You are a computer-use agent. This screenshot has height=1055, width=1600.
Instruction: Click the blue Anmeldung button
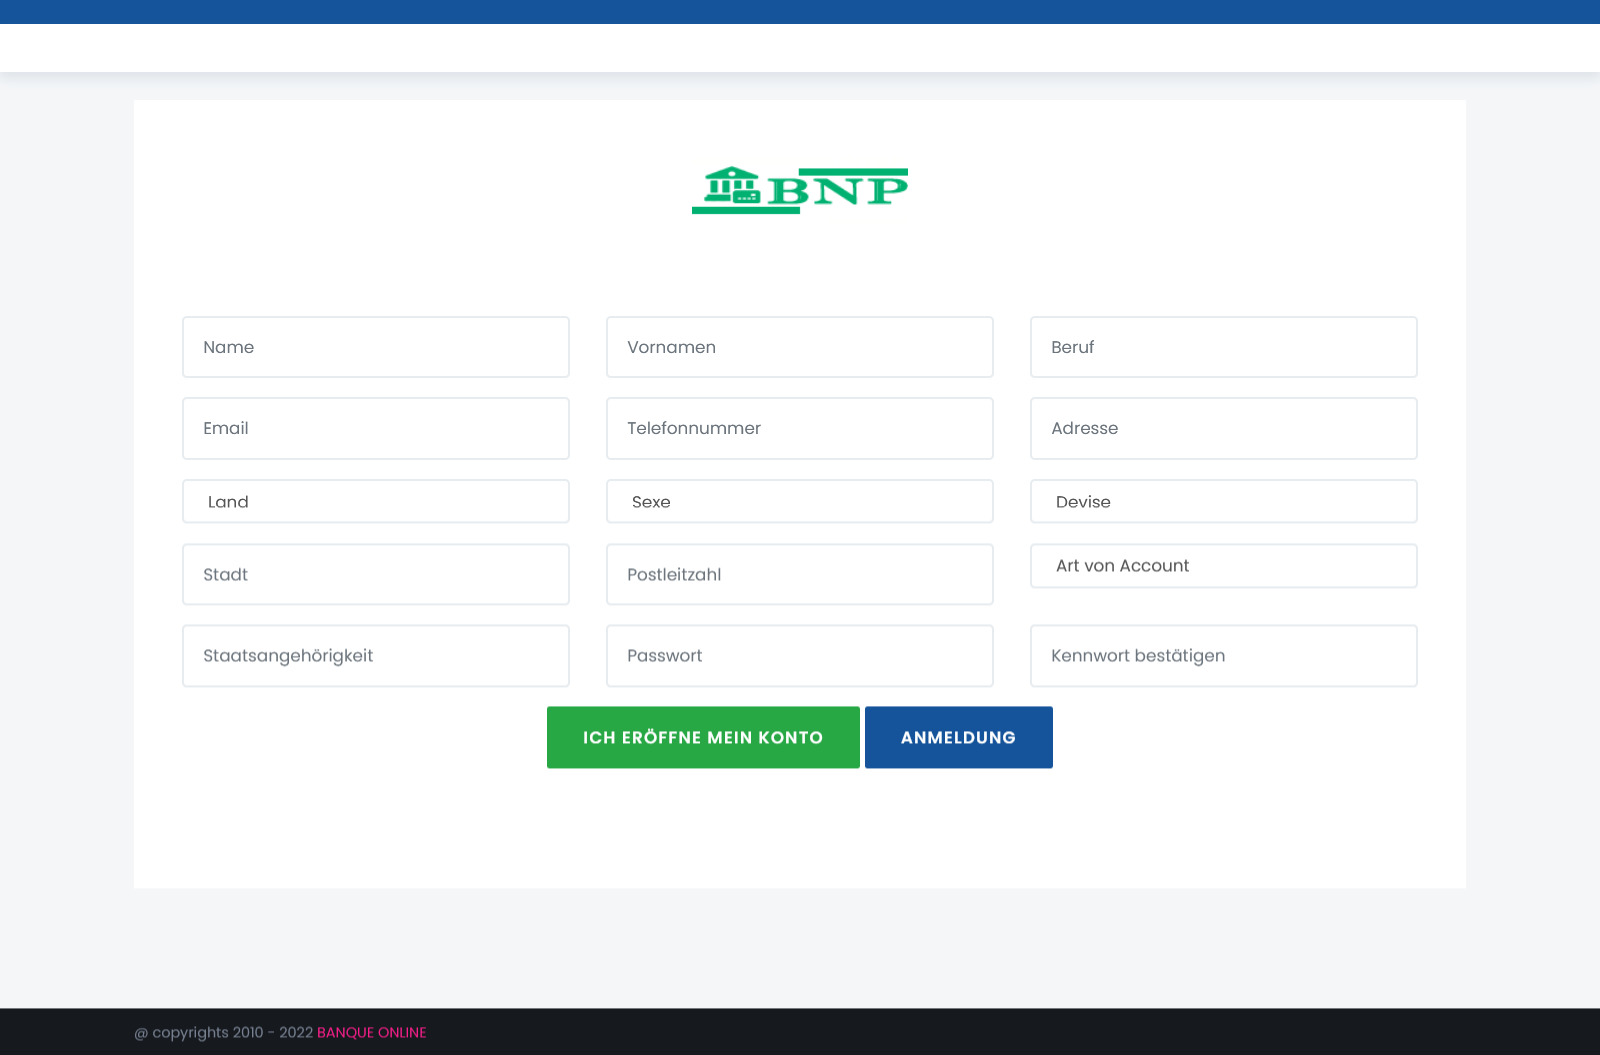(x=959, y=737)
